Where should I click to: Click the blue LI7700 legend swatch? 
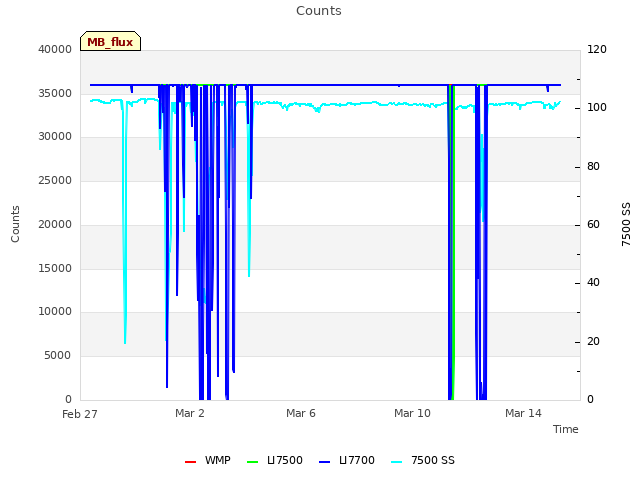pyautogui.click(x=324, y=462)
